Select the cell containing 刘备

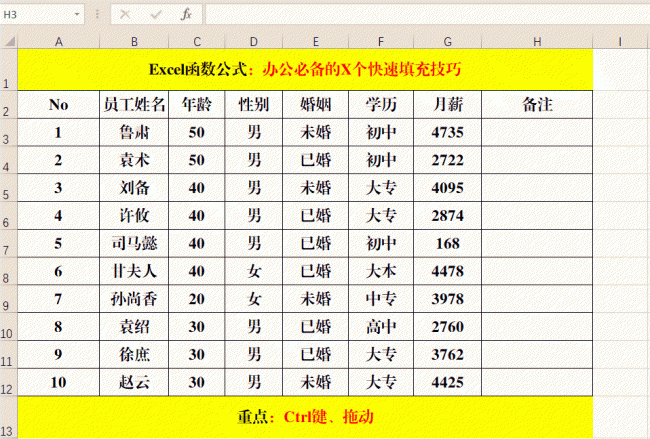coord(134,188)
